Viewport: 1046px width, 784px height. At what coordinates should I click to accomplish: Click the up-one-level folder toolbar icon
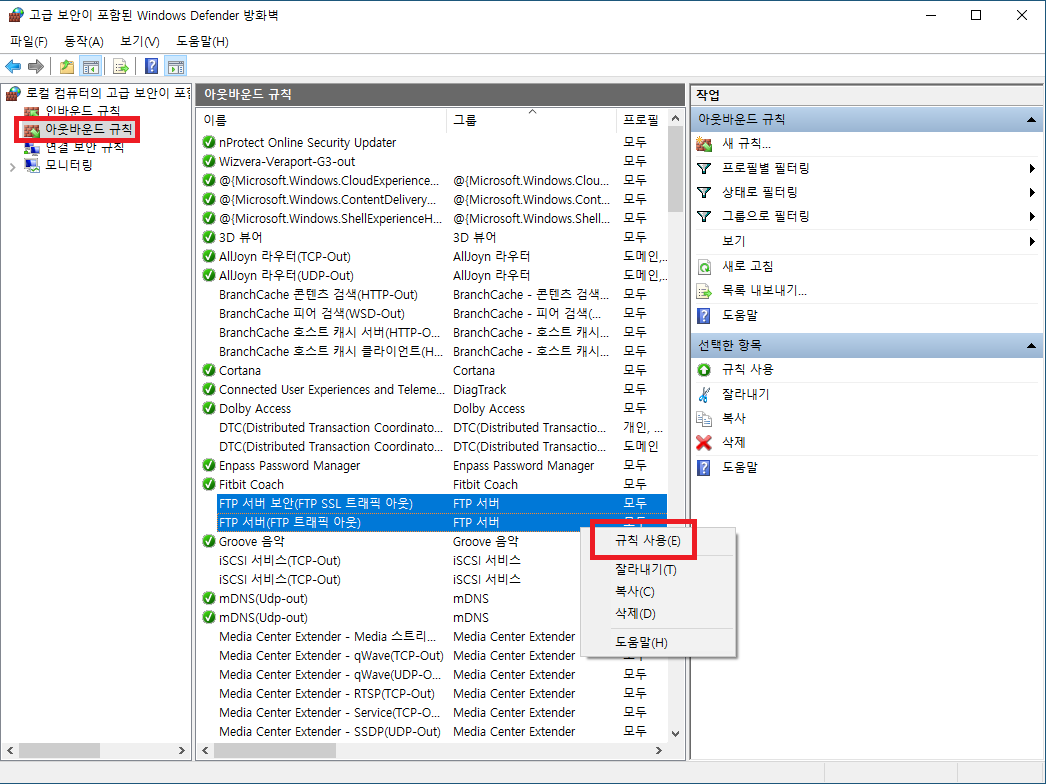pyautogui.click(x=67, y=66)
